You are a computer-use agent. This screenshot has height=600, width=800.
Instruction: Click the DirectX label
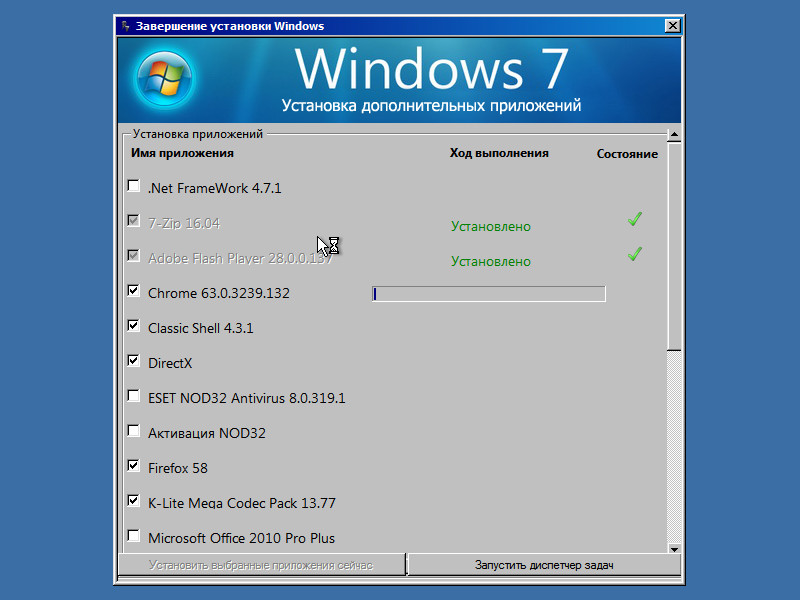point(170,363)
